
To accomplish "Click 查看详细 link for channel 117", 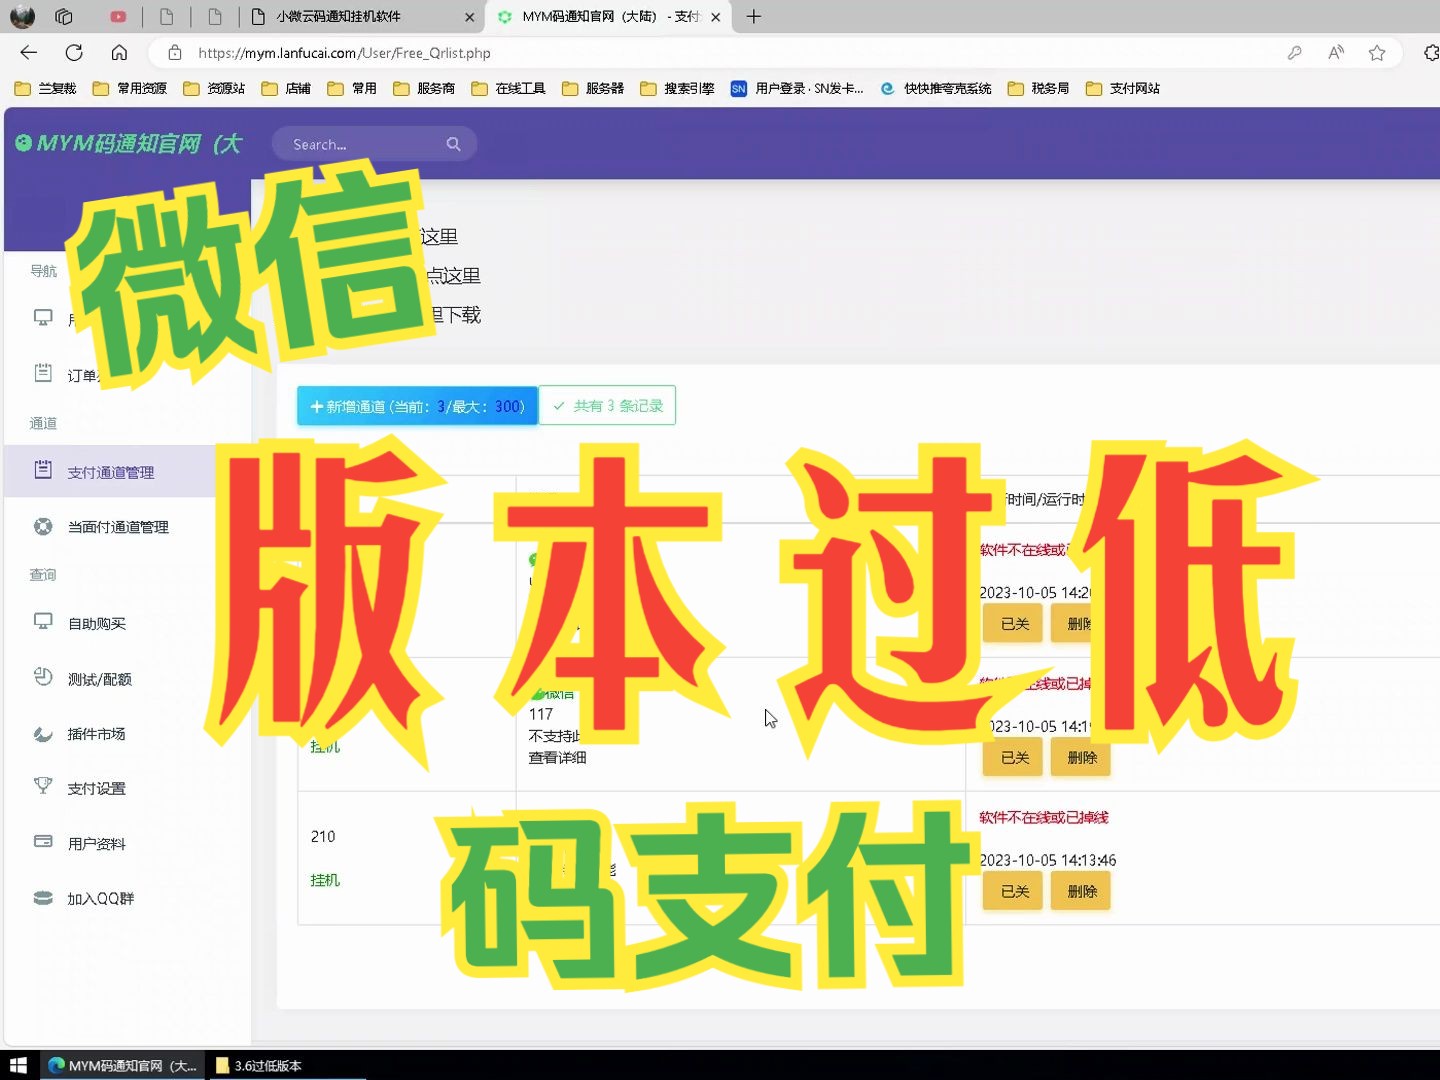I will coord(558,757).
